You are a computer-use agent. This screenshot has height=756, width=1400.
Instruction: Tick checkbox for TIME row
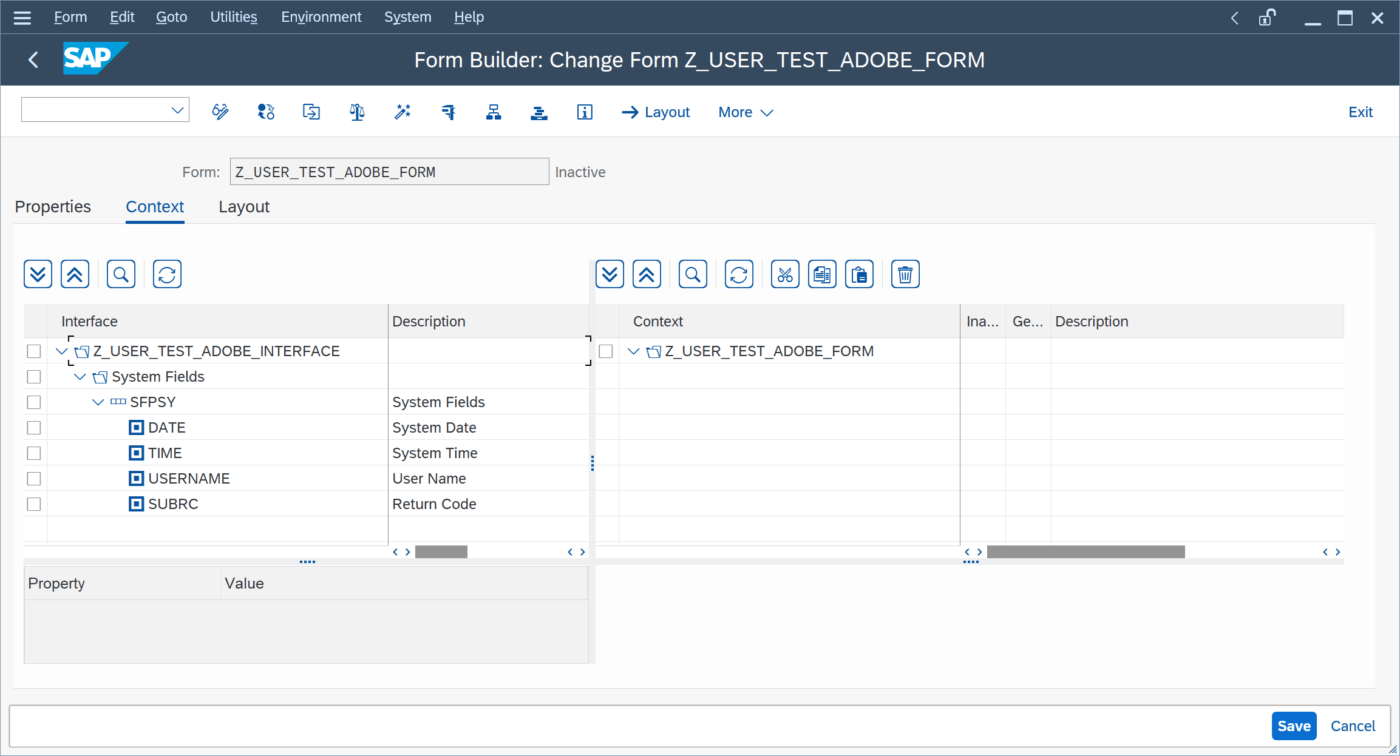click(x=34, y=453)
